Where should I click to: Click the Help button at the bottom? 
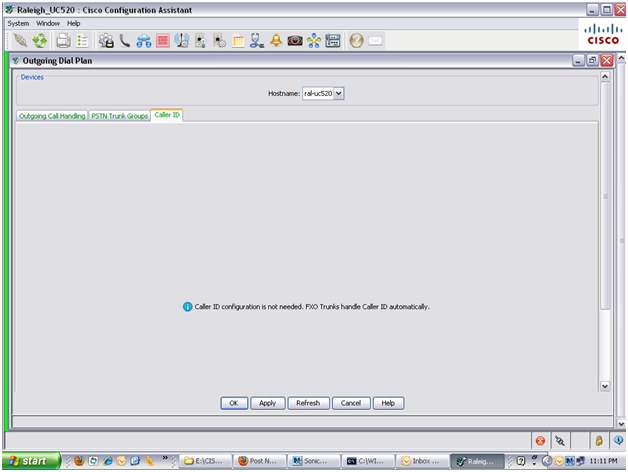point(388,403)
